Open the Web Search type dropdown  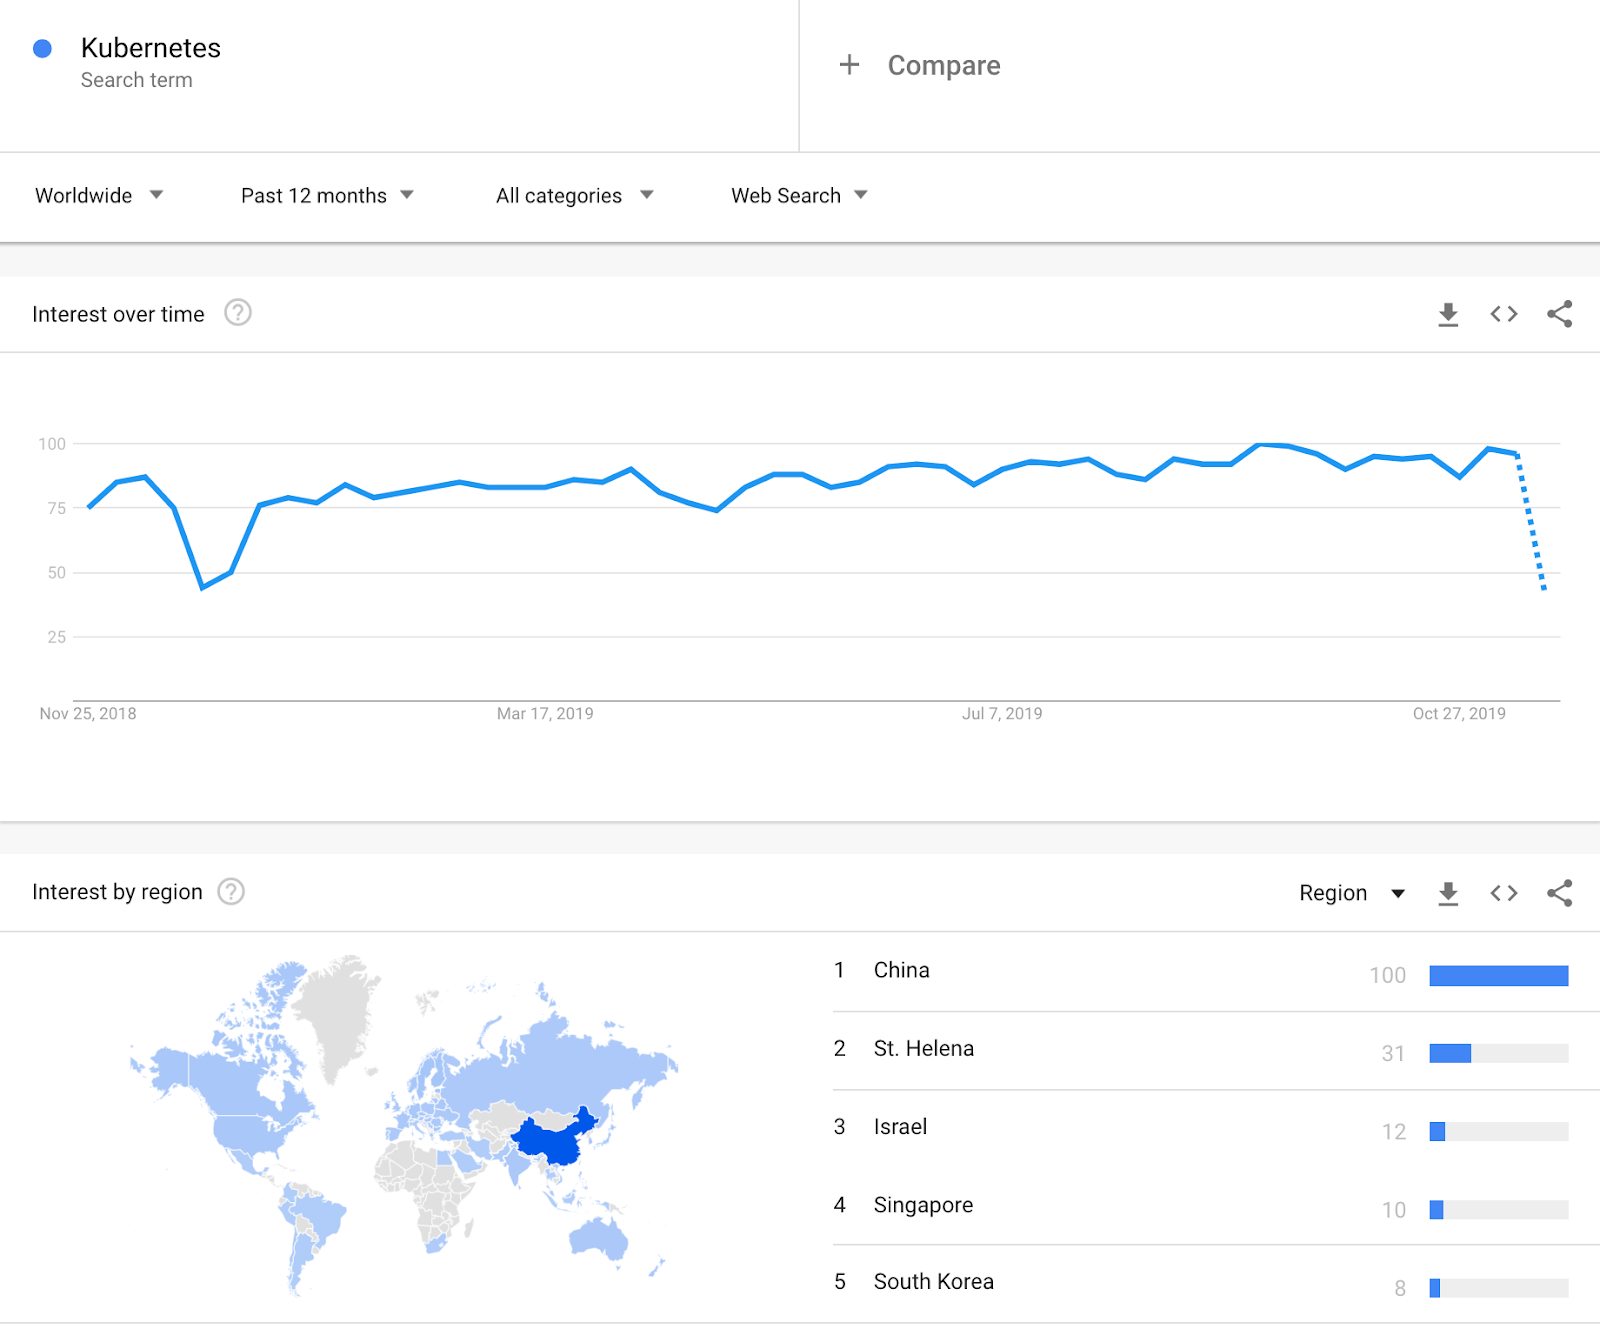[799, 196]
